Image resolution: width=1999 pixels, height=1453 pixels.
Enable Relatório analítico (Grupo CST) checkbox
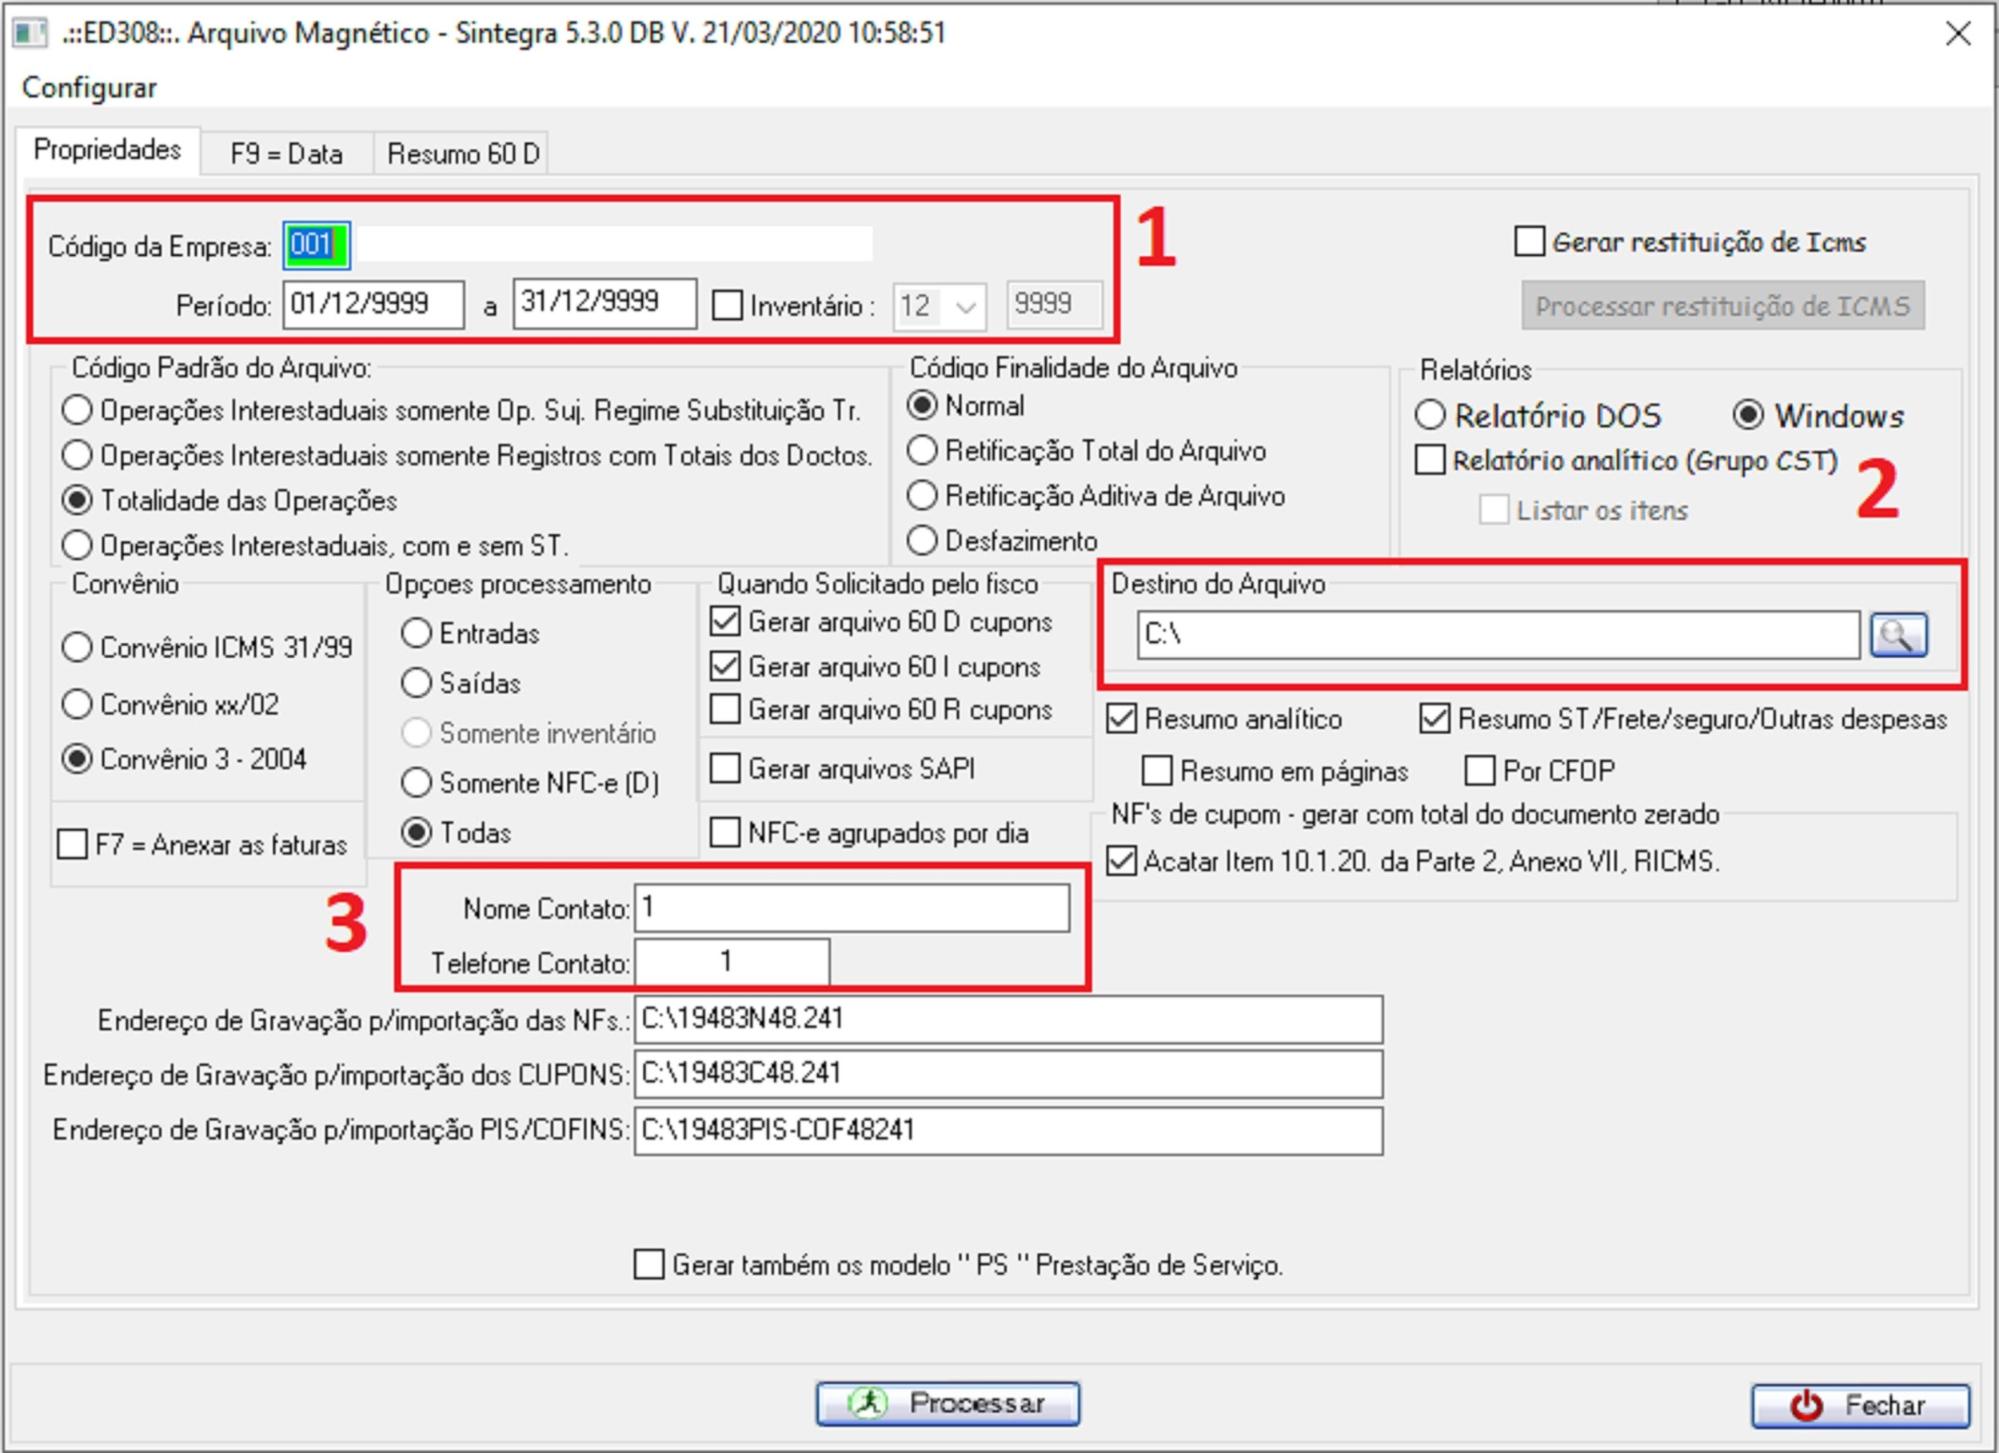[x=1431, y=461]
